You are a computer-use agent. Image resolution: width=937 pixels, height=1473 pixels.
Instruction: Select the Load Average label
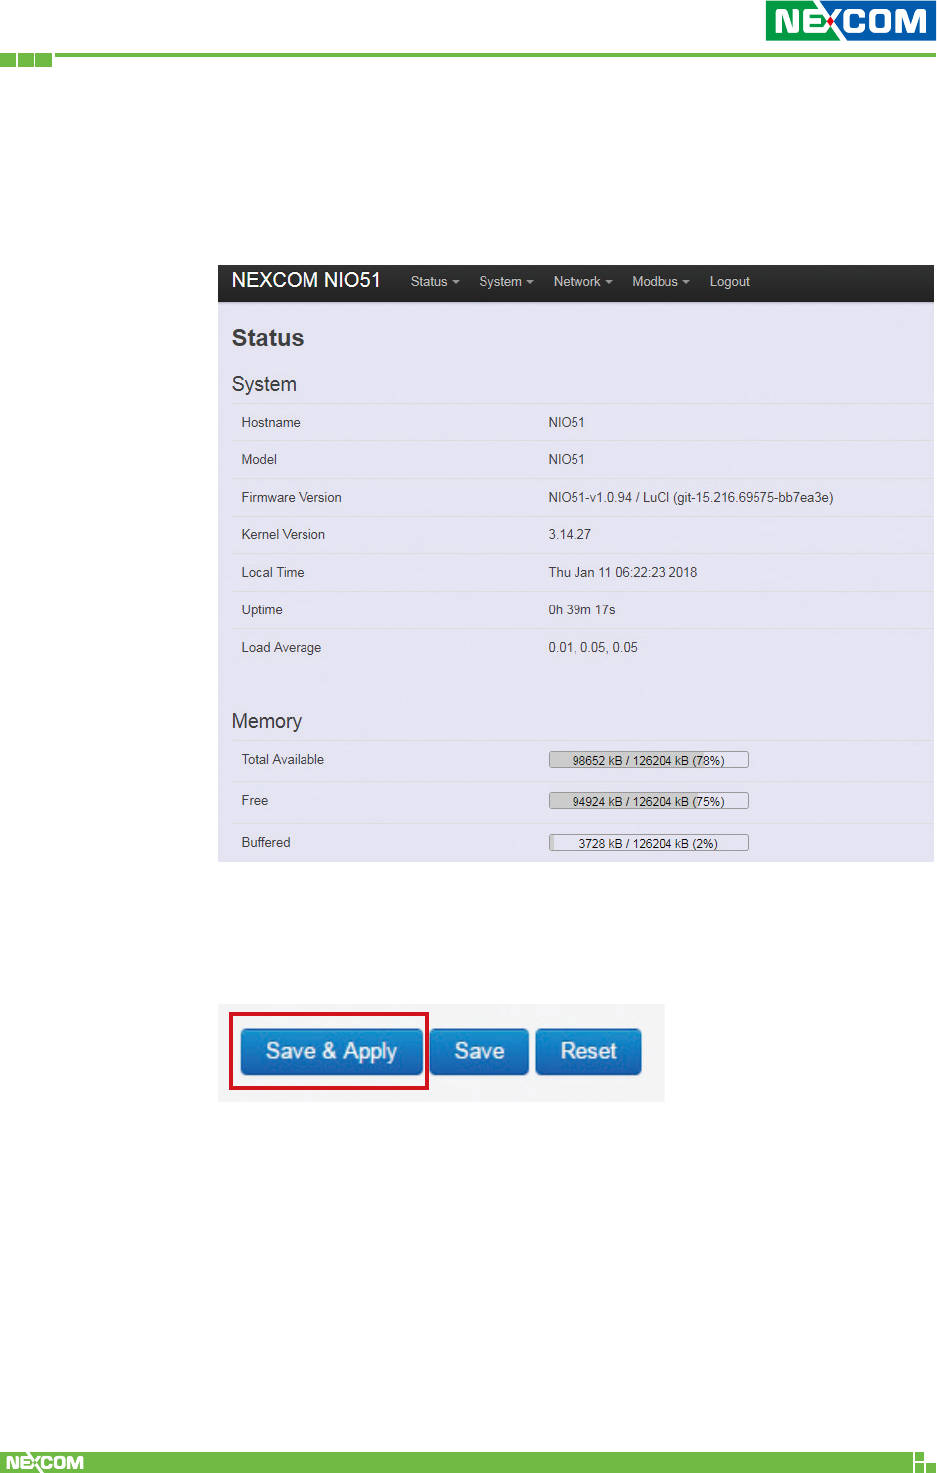[x=281, y=648]
